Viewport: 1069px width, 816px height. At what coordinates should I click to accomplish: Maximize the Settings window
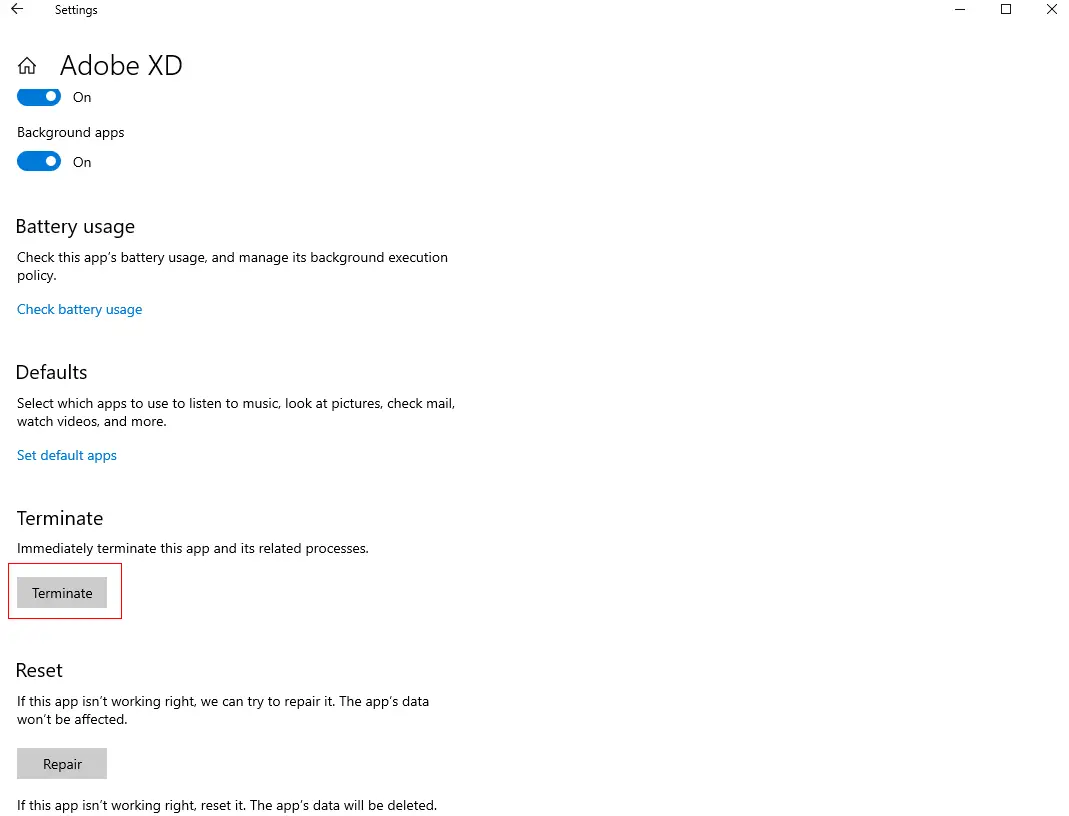pyautogui.click(x=1006, y=10)
